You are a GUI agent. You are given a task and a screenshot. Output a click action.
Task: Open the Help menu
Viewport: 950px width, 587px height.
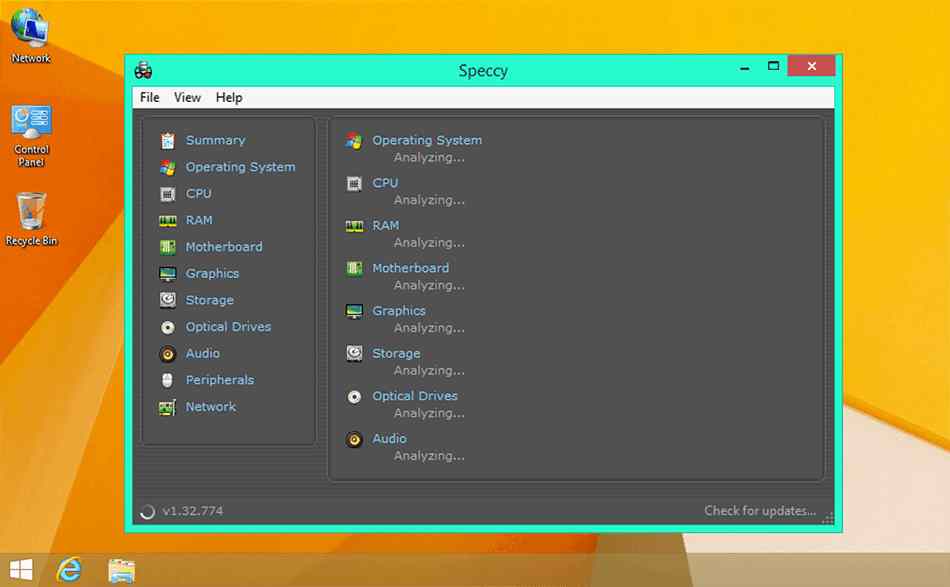tap(229, 97)
